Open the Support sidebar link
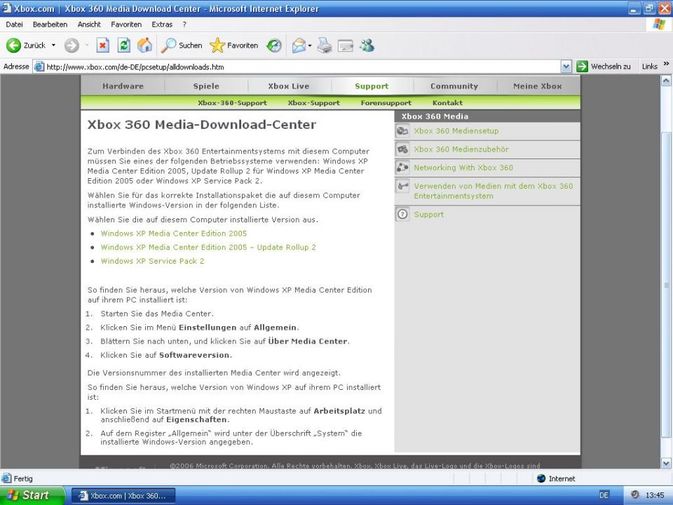 click(x=429, y=214)
